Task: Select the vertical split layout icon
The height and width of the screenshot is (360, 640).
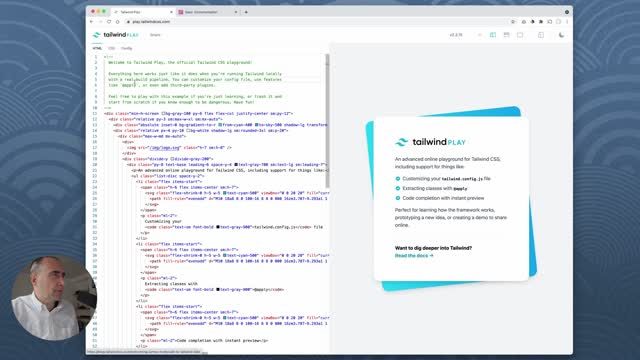Action: tap(493, 35)
